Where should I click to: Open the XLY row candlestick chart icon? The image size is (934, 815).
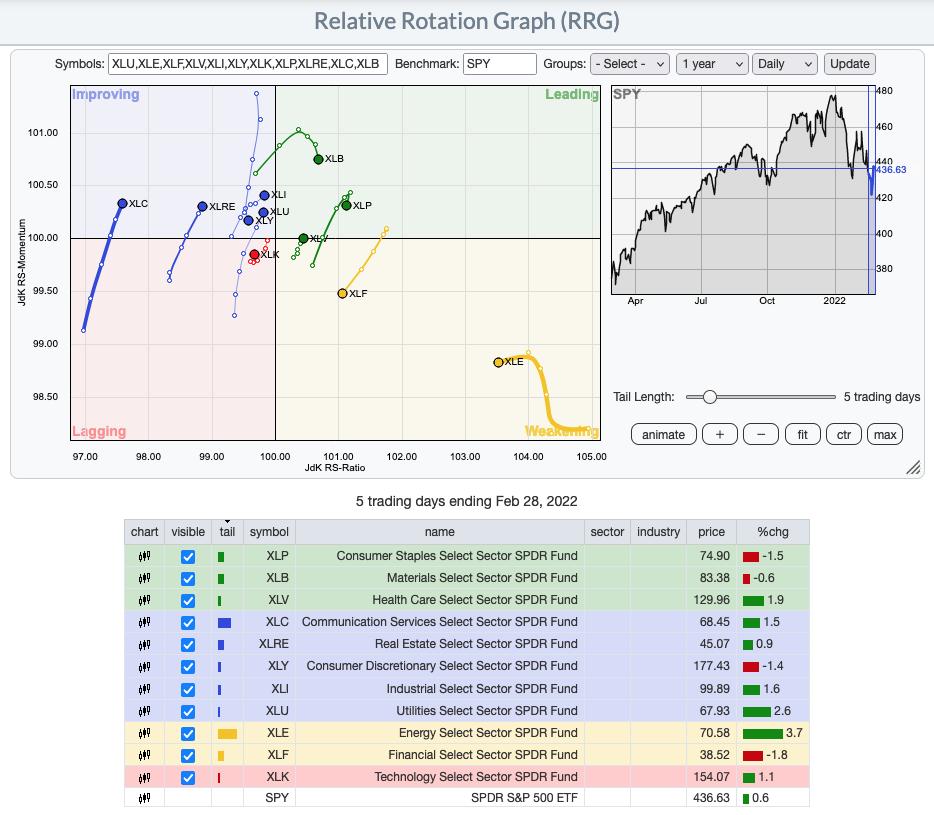pyautogui.click(x=144, y=667)
